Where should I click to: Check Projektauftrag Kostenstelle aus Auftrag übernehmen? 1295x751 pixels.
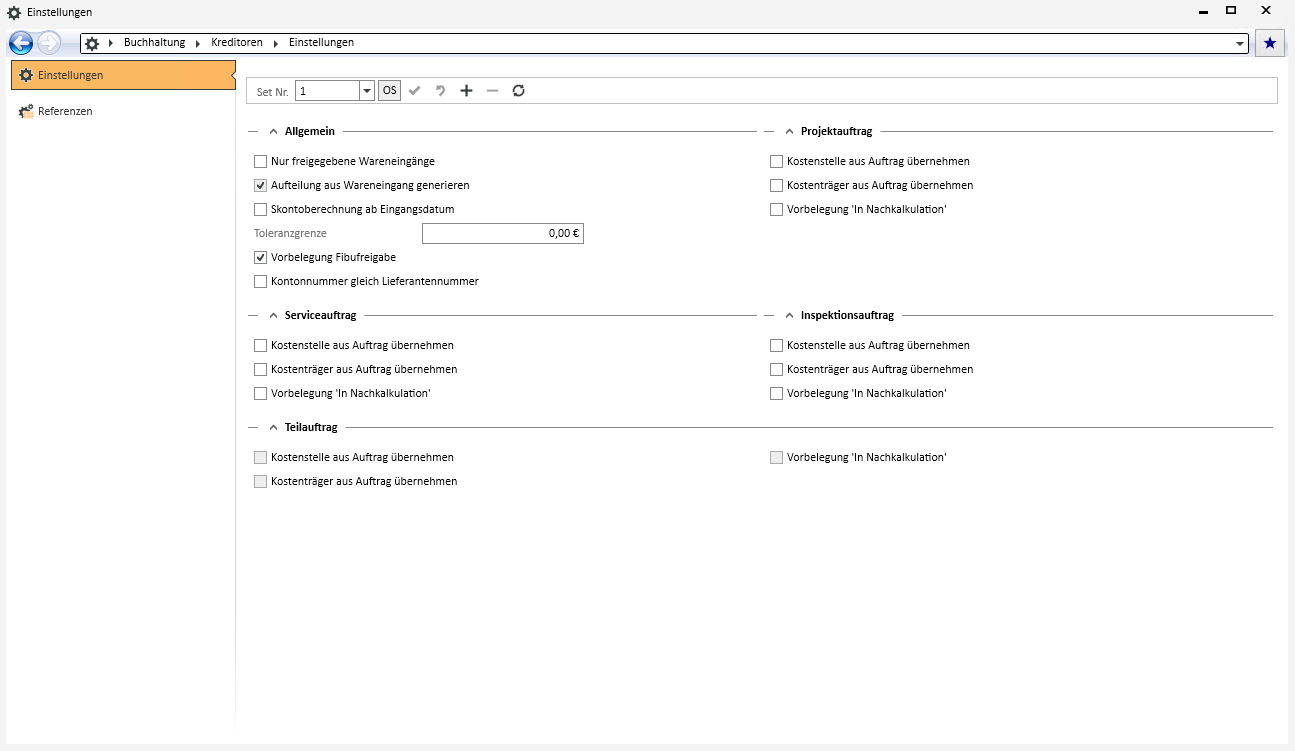tap(777, 161)
